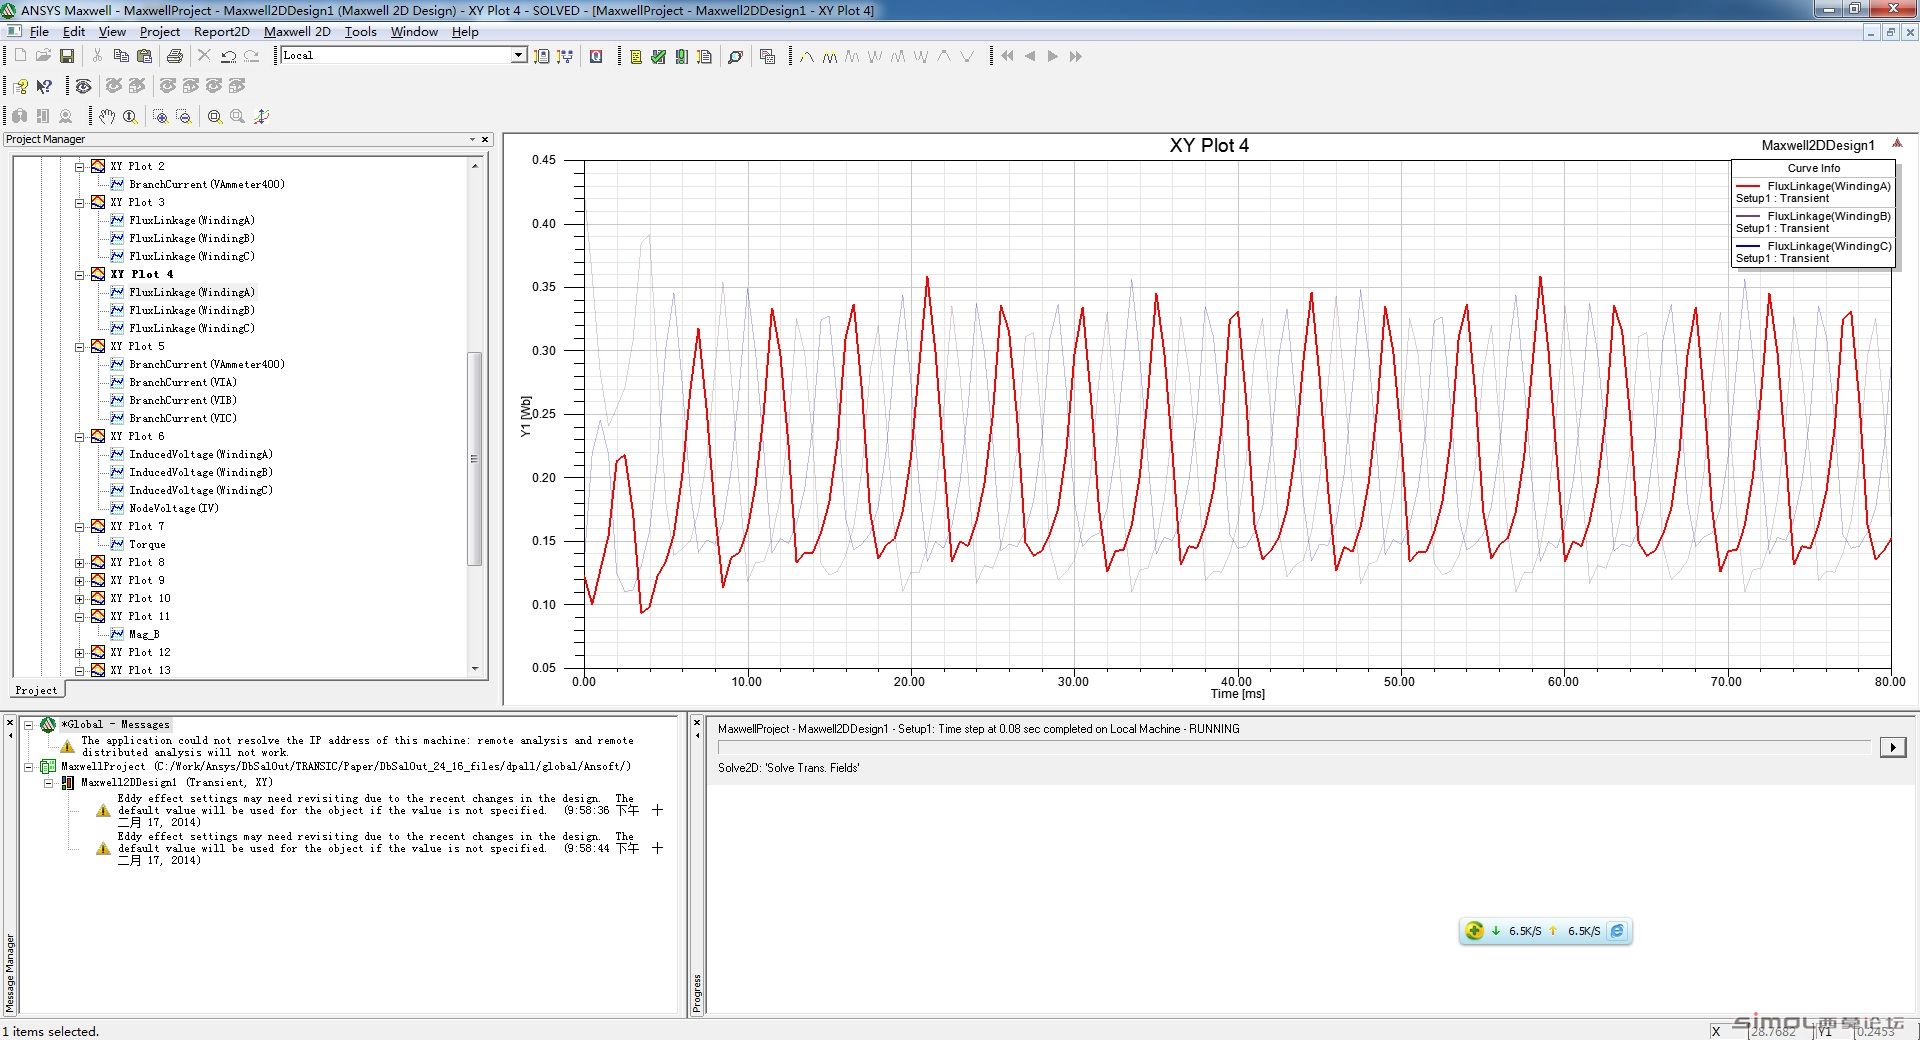Click the Validate green checkmark icon
This screenshot has width=1920, height=1040.
point(658,57)
